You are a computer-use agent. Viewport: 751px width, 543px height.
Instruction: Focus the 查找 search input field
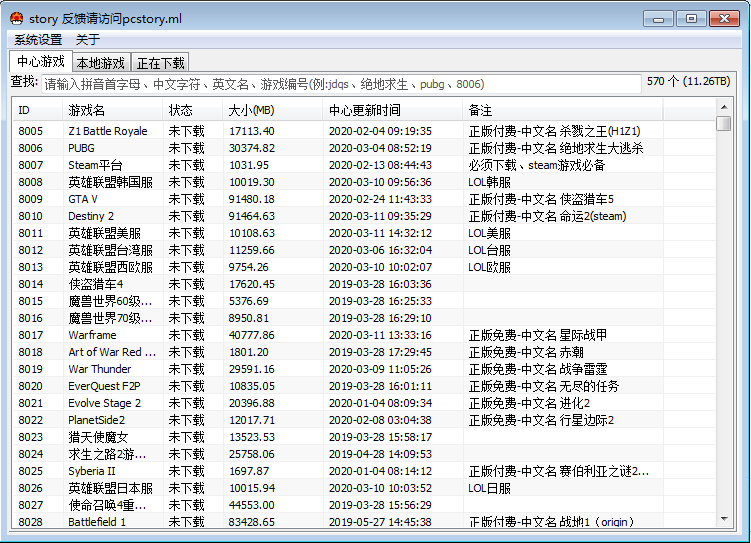coord(341,84)
